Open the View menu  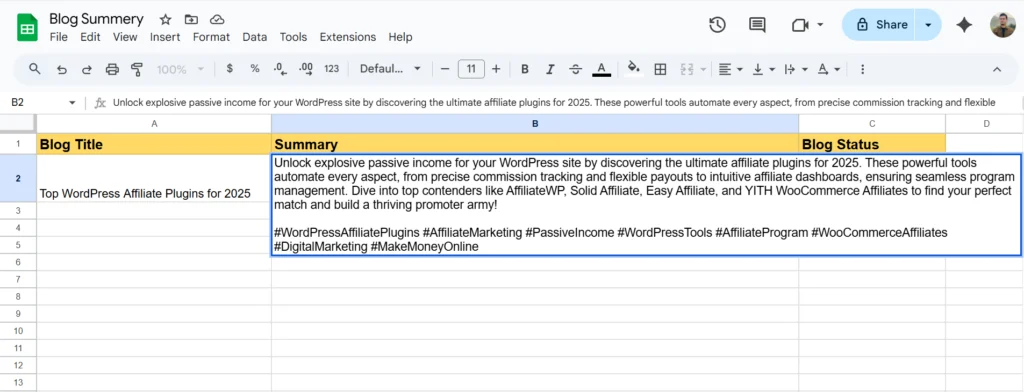pyautogui.click(x=125, y=37)
